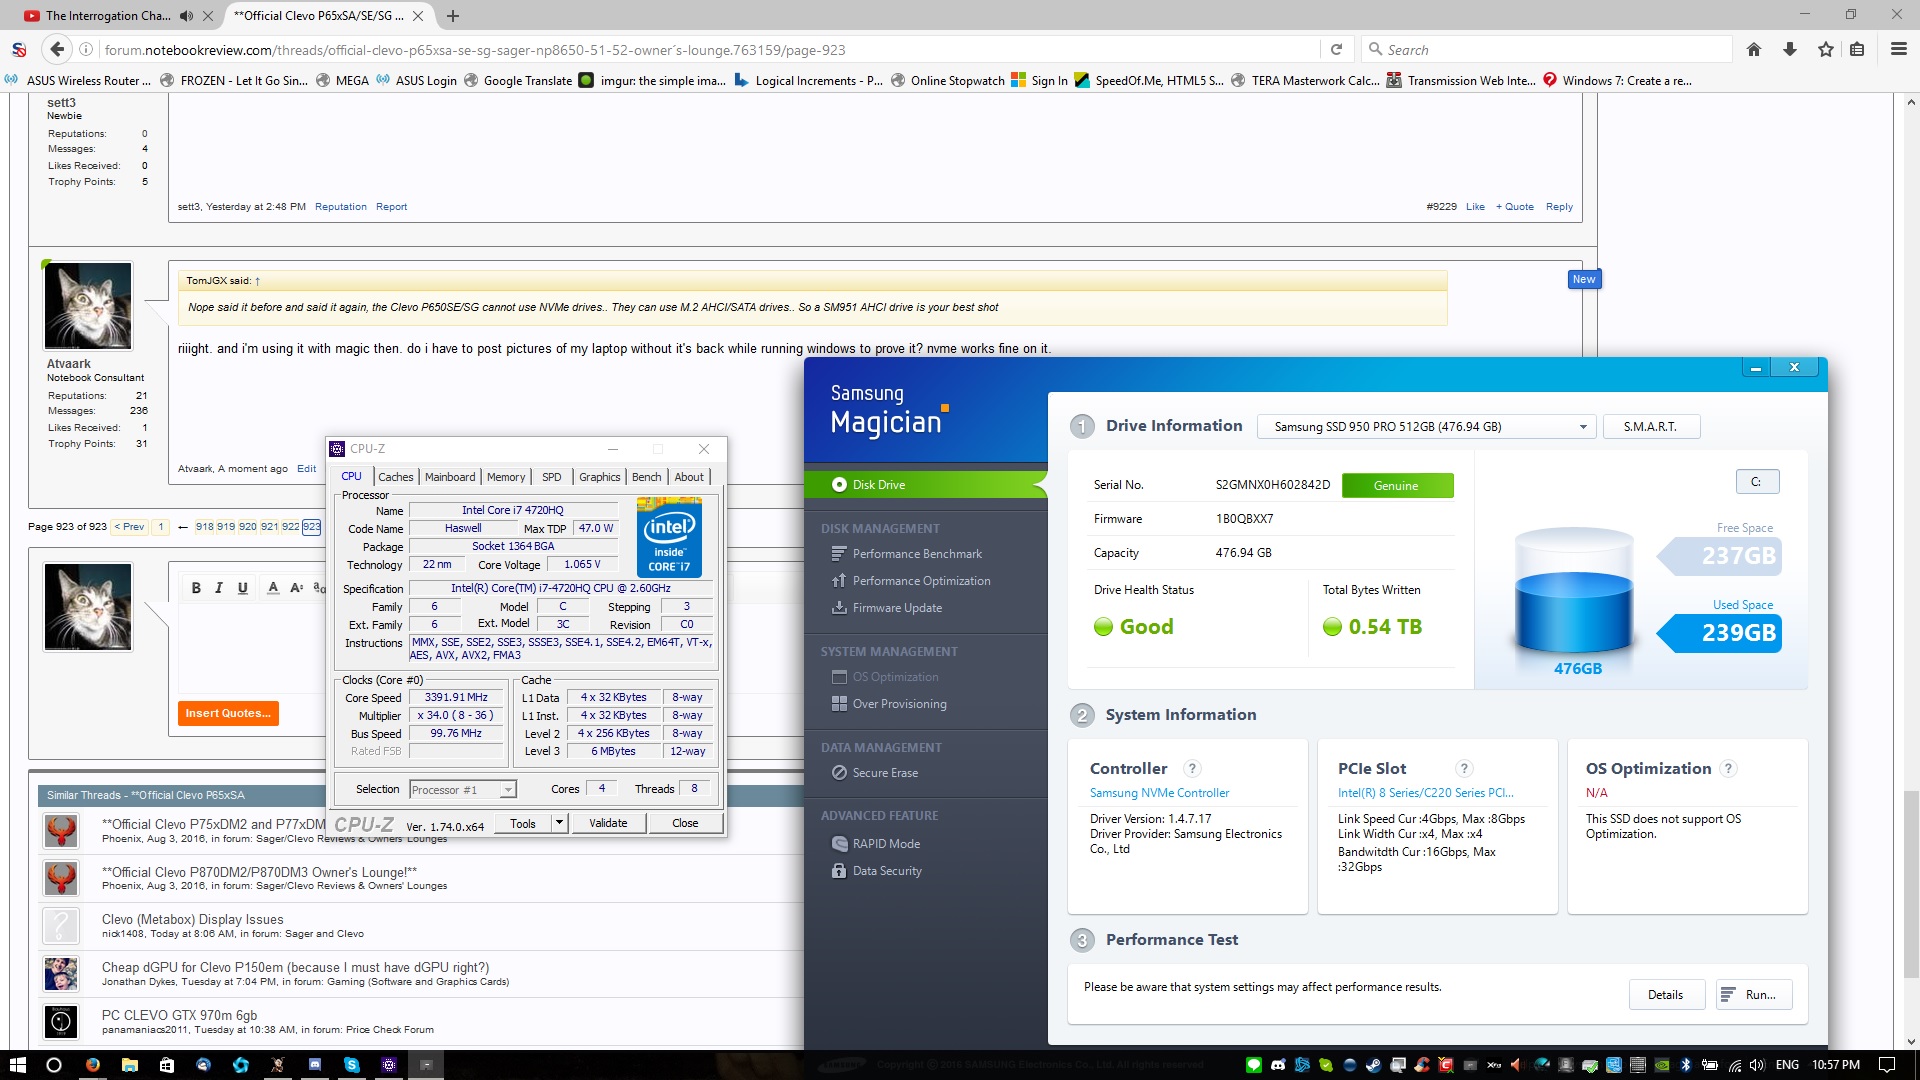
Task: Open File Explorer from the taskbar
Action: coord(129,1065)
